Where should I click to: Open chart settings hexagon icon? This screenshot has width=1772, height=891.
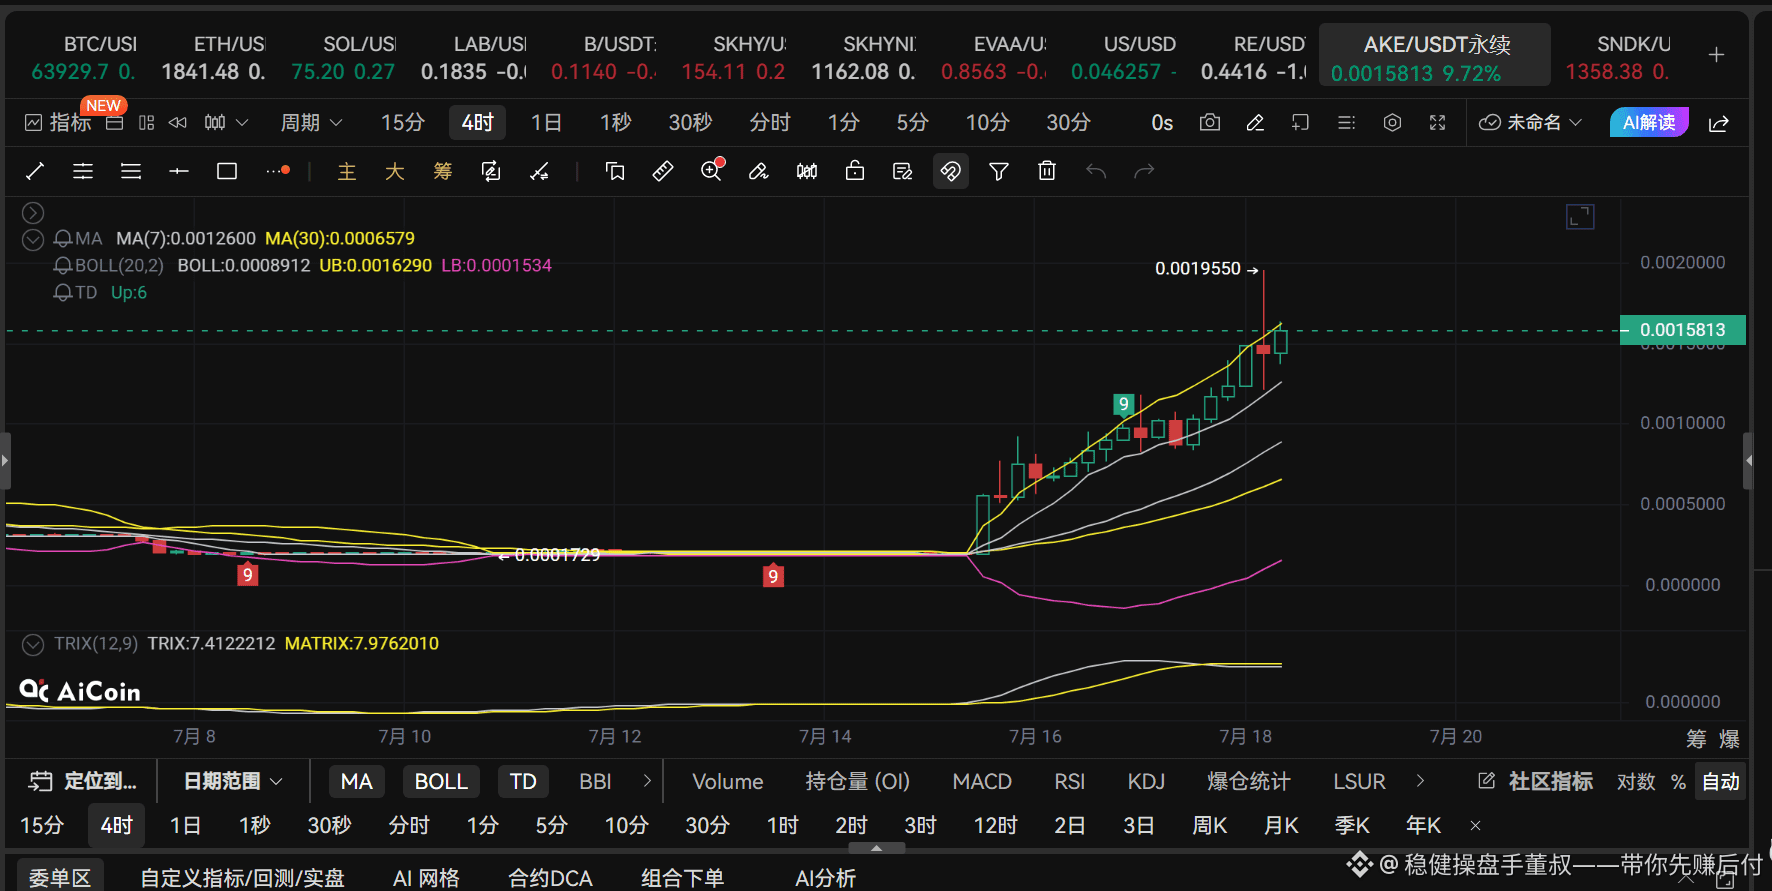[x=1392, y=123]
